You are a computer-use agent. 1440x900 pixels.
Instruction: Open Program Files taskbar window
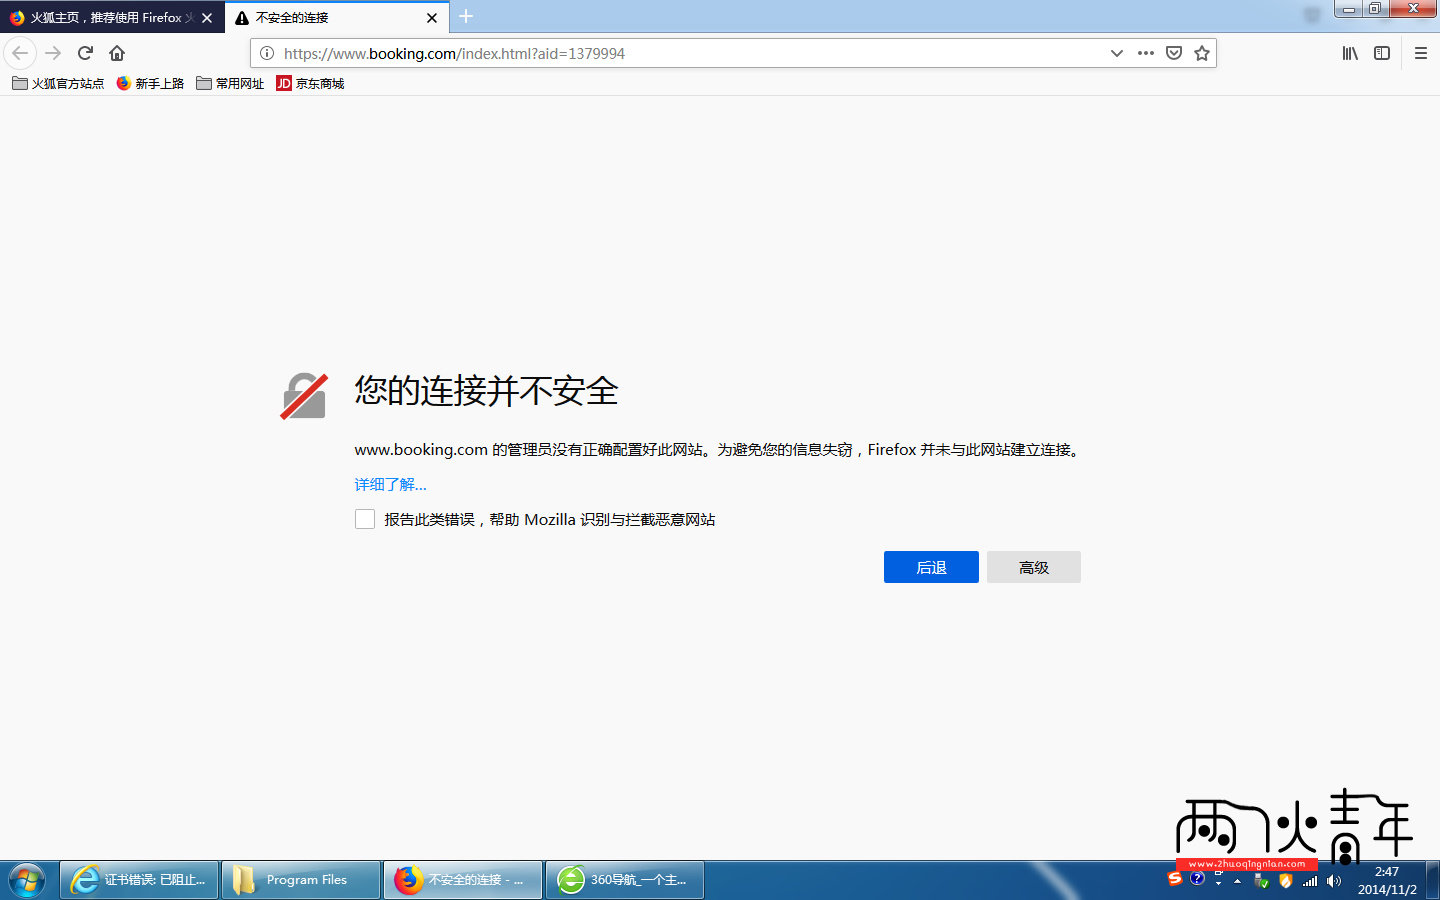pyautogui.click(x=301, y=880)
